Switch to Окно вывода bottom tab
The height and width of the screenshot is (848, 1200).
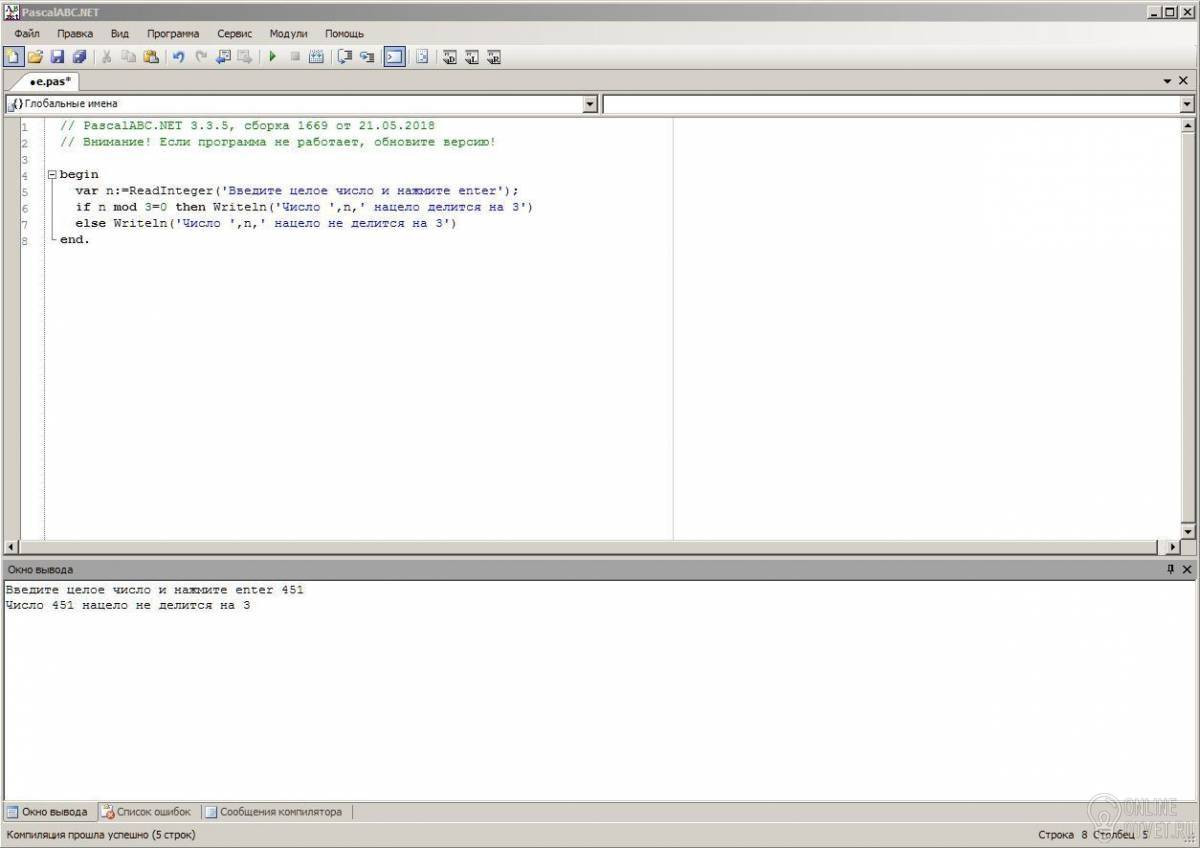click(x=47, y=812)
